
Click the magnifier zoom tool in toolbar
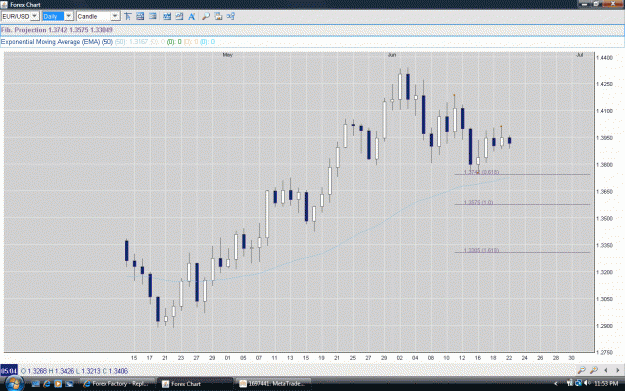point(206,16)
